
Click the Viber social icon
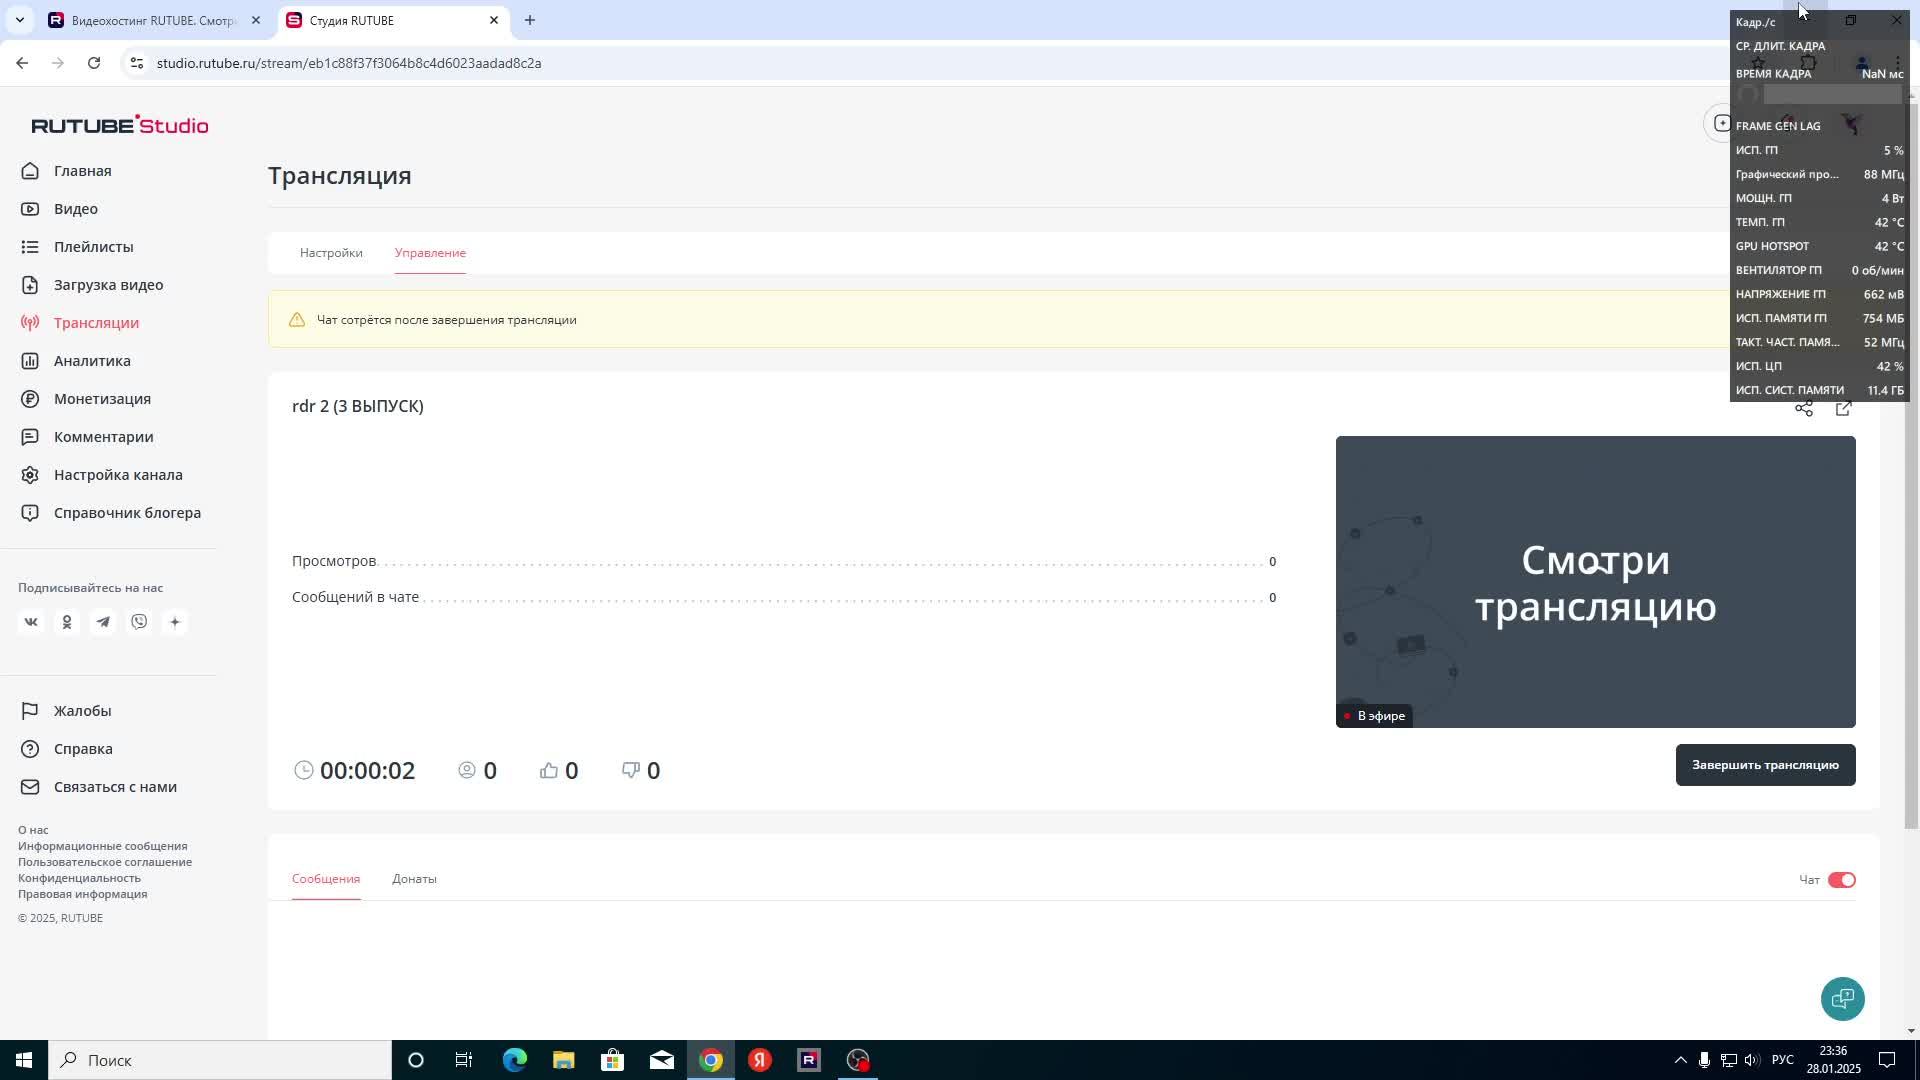click(x=139, y=622)
